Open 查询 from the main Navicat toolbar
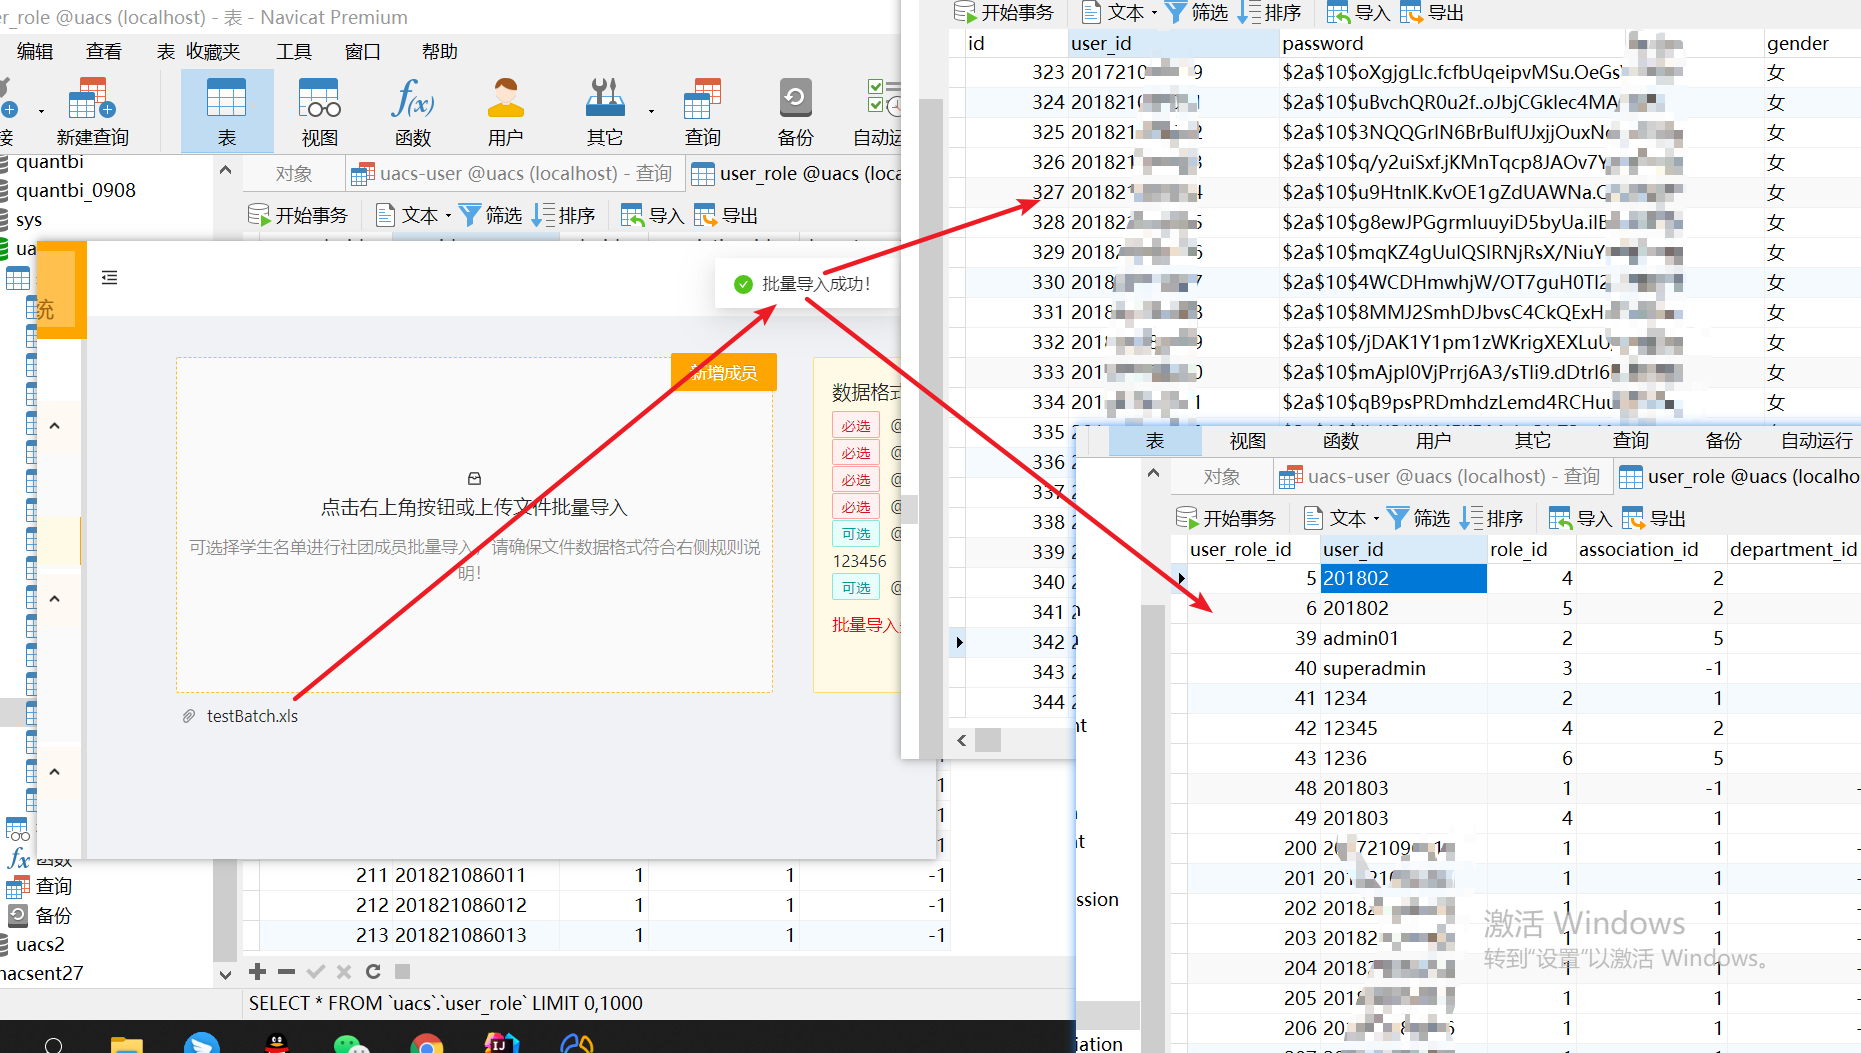The height and width of the screenshot is (1053, 1861). coord(702,112)
